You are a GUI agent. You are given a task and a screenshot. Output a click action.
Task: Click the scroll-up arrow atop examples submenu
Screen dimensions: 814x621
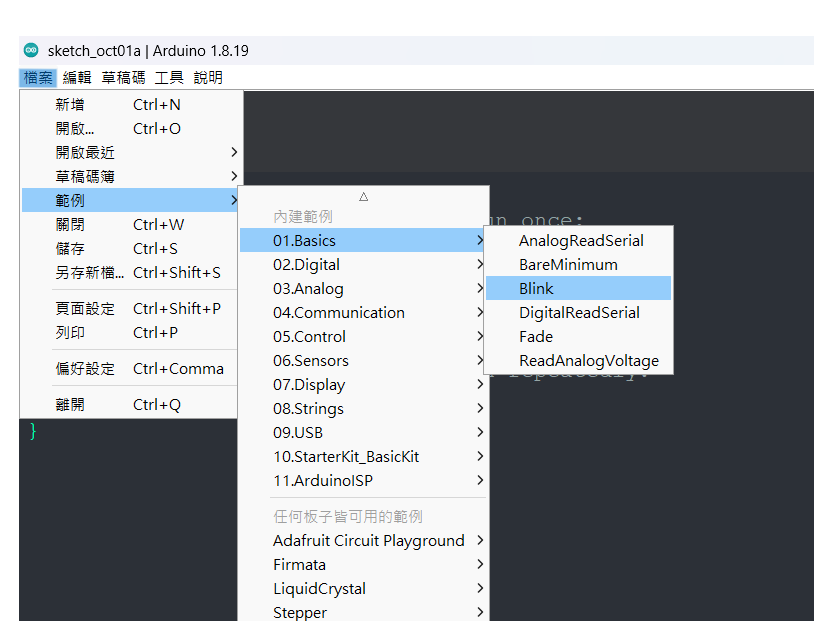(364, 197)
